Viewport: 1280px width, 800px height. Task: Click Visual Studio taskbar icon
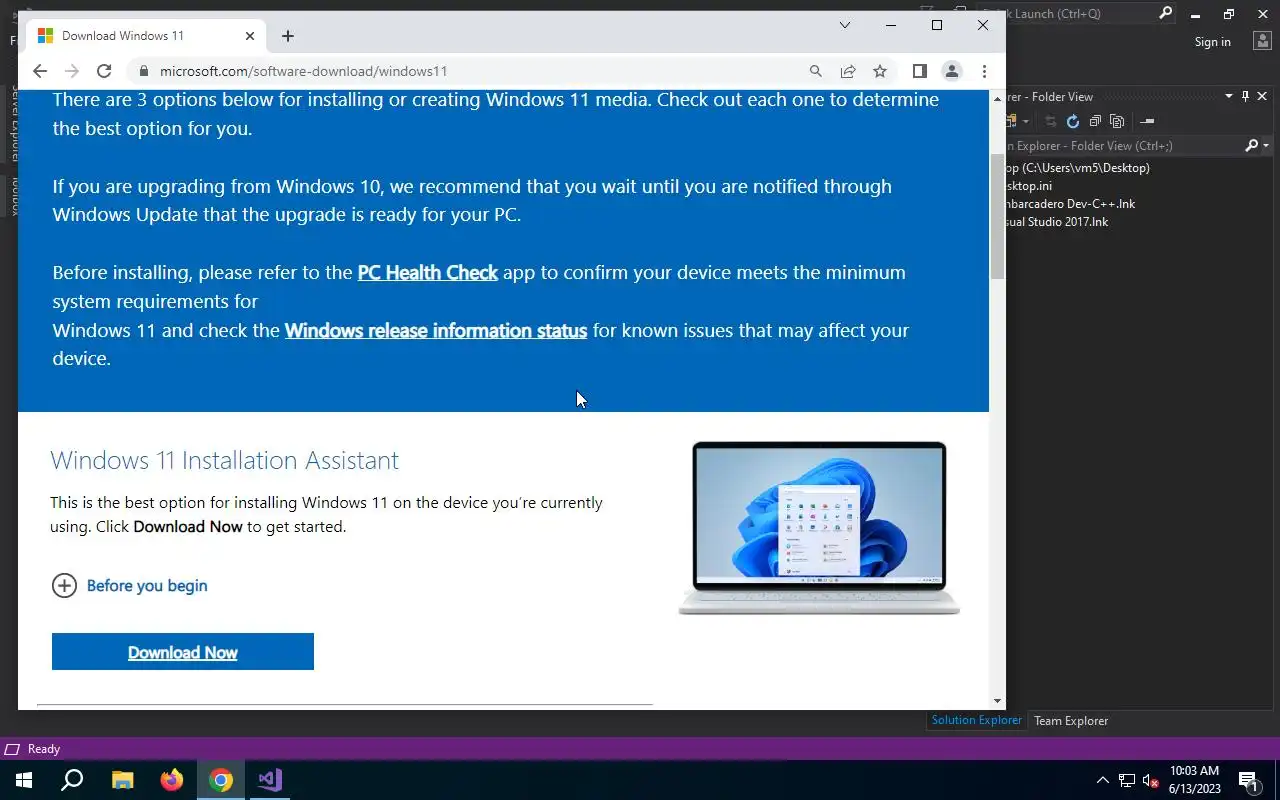tap(270, 780)
